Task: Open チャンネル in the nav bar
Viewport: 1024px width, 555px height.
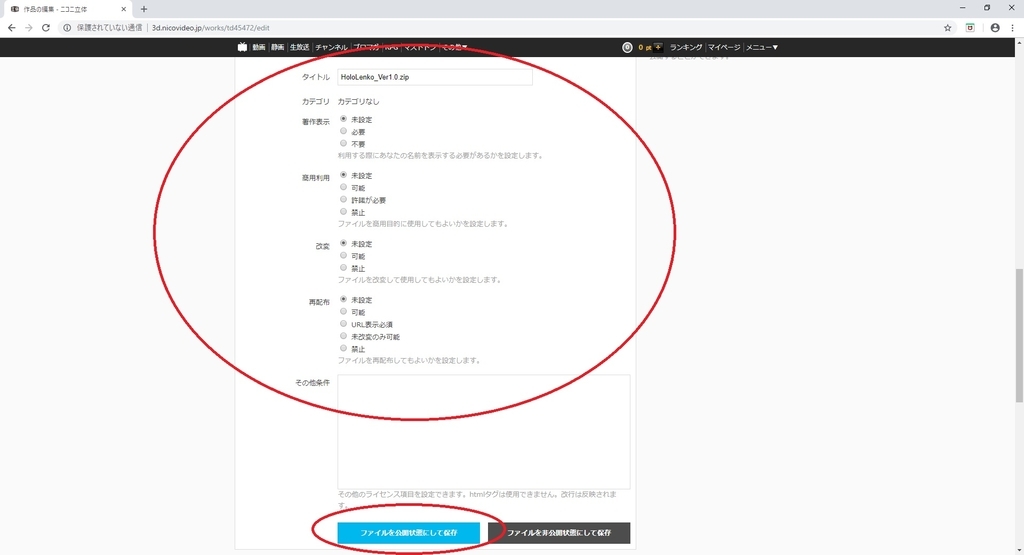Action: 331,47
